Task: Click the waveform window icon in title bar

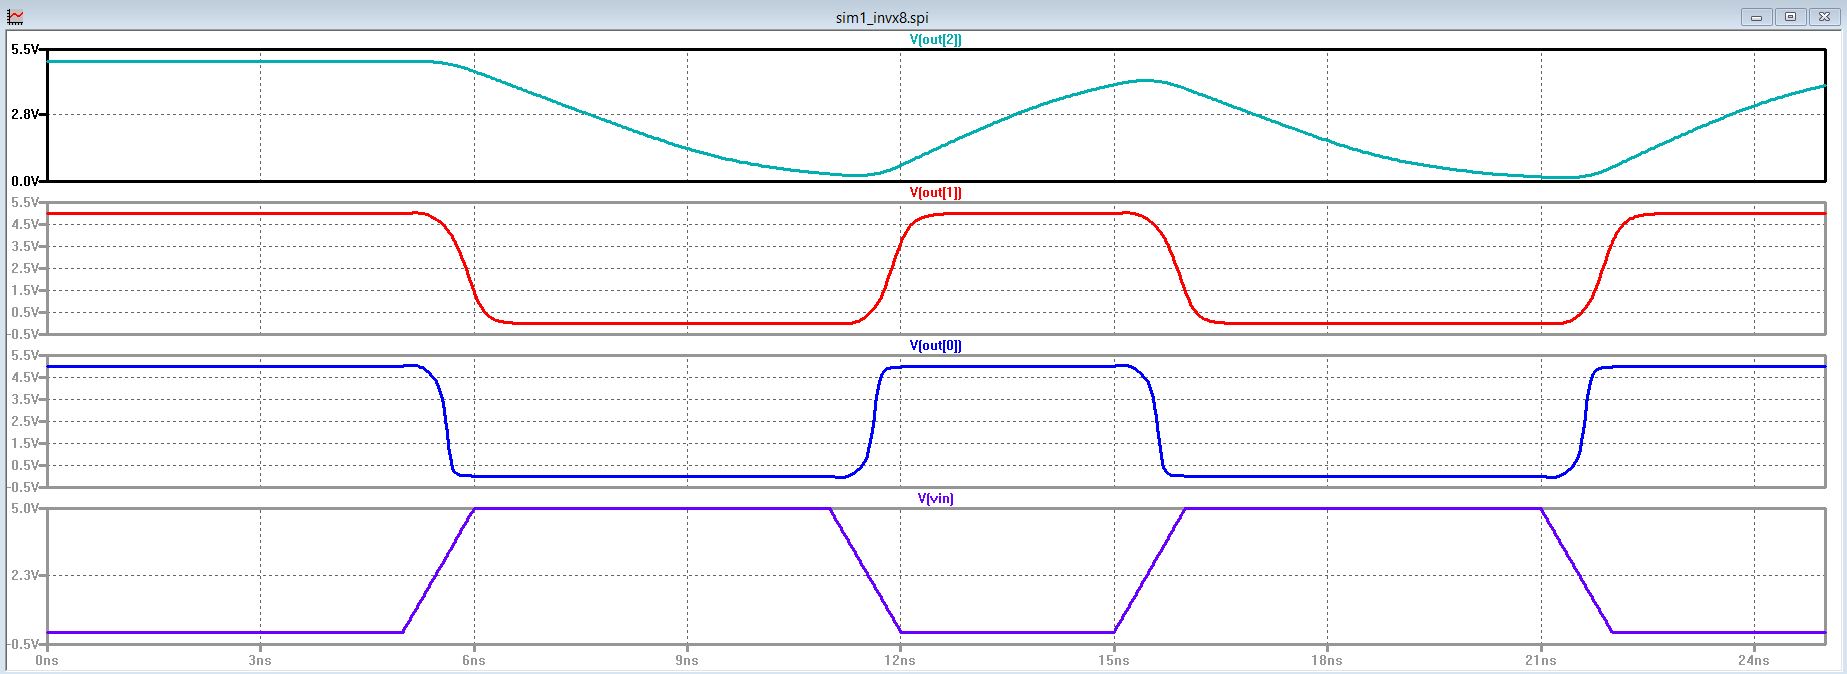Action: (15, 17)
